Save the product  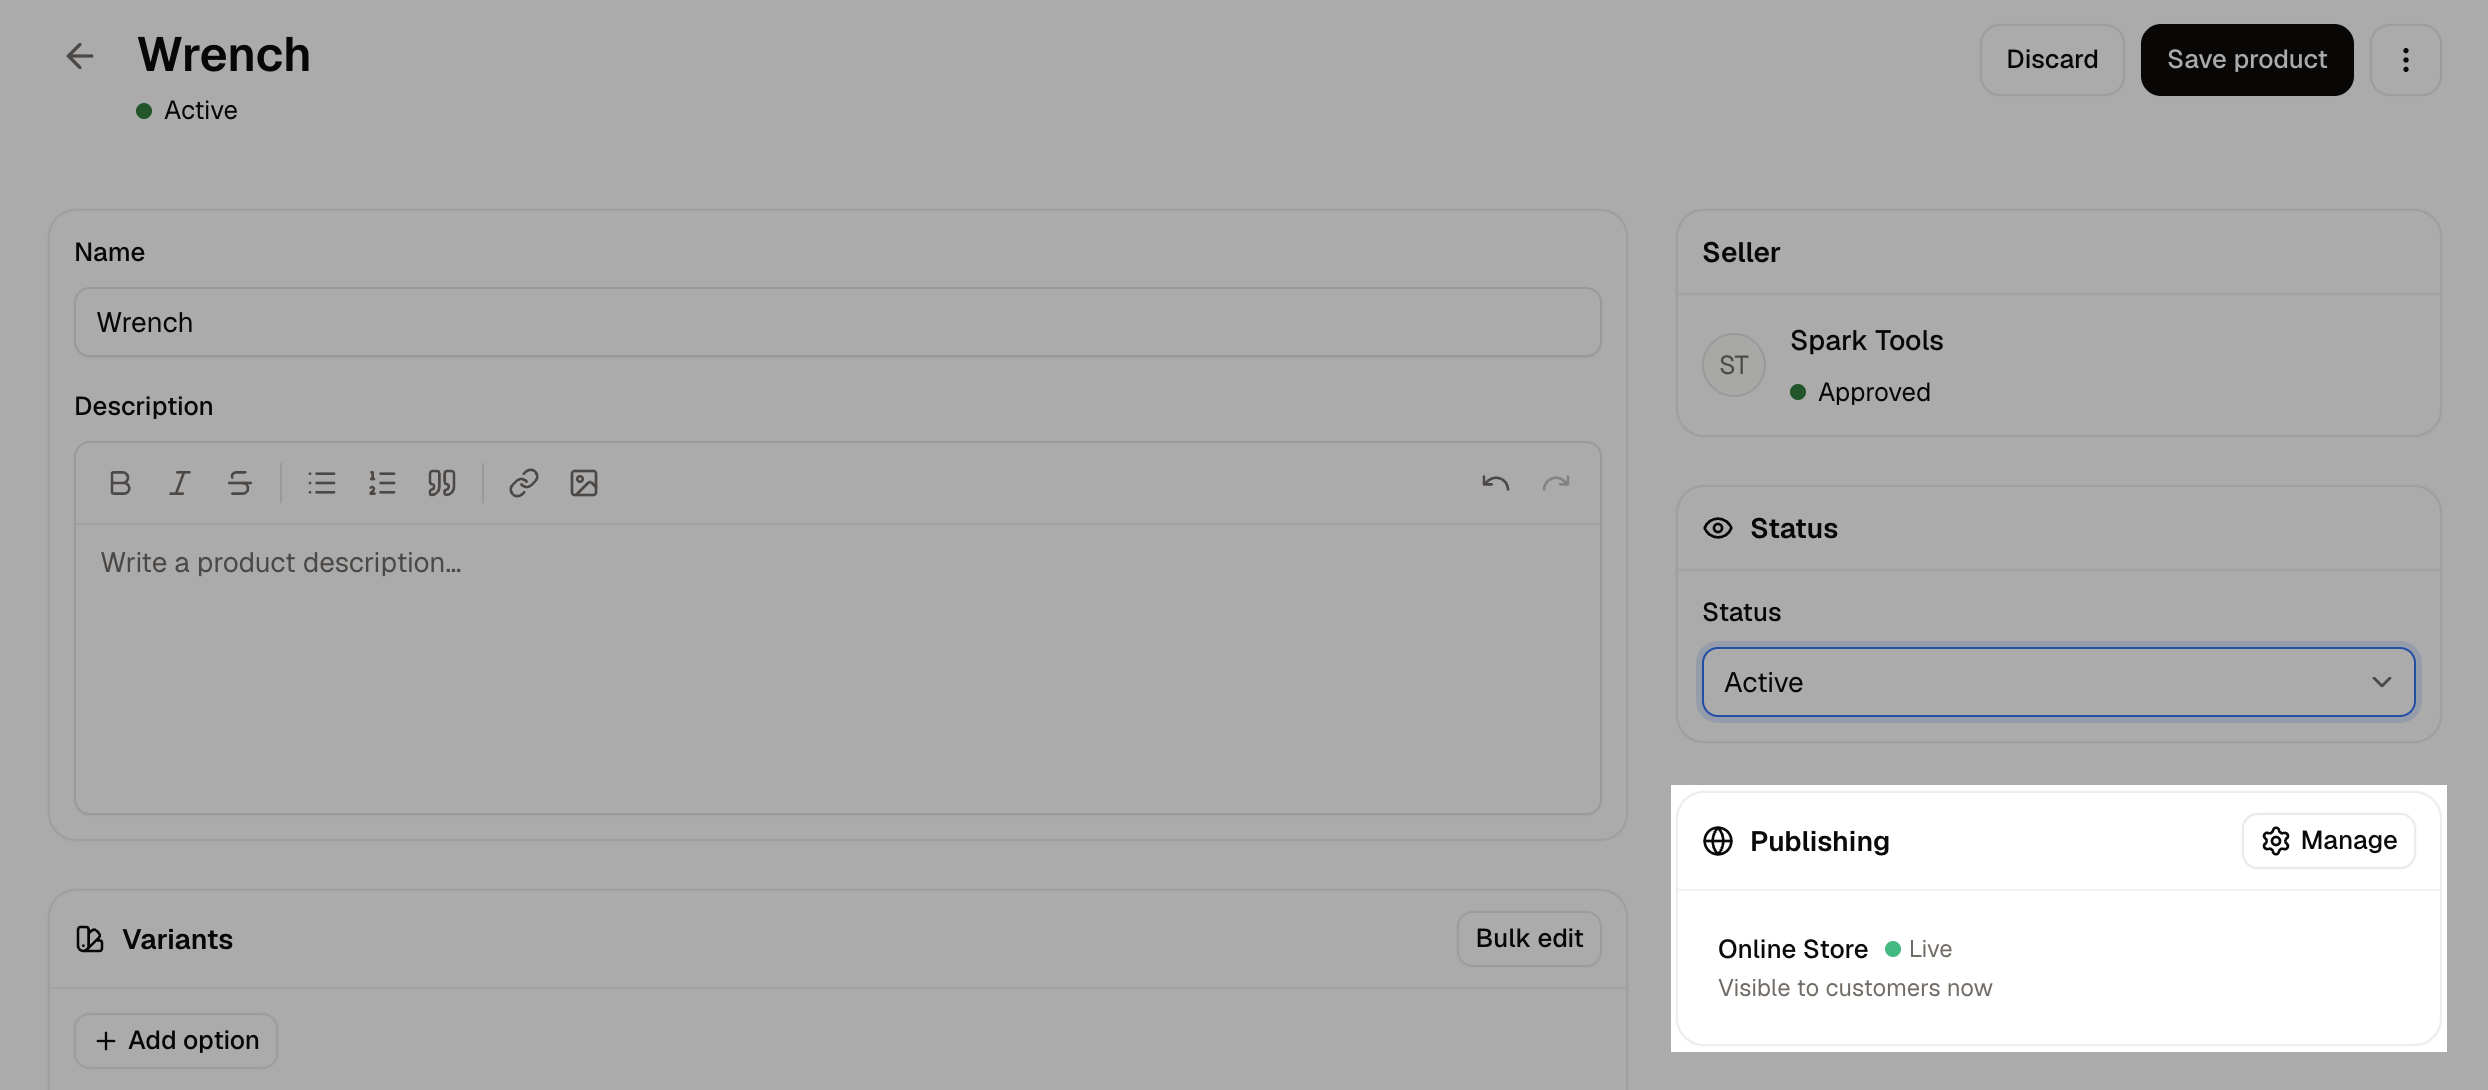click(2247, 60)
